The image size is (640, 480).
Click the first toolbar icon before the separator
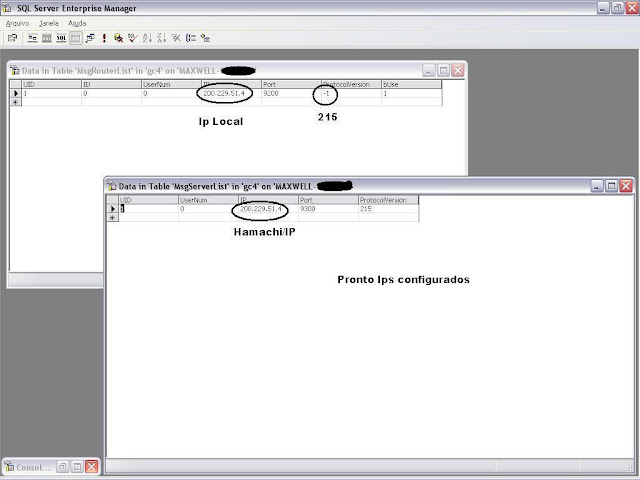pyautogui.click(x=13, y=38)
